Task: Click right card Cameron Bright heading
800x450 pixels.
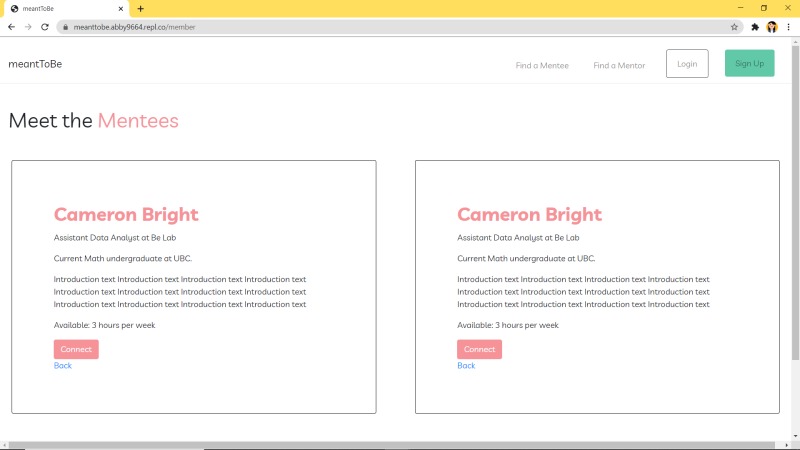Action: (x=530, y=214)
